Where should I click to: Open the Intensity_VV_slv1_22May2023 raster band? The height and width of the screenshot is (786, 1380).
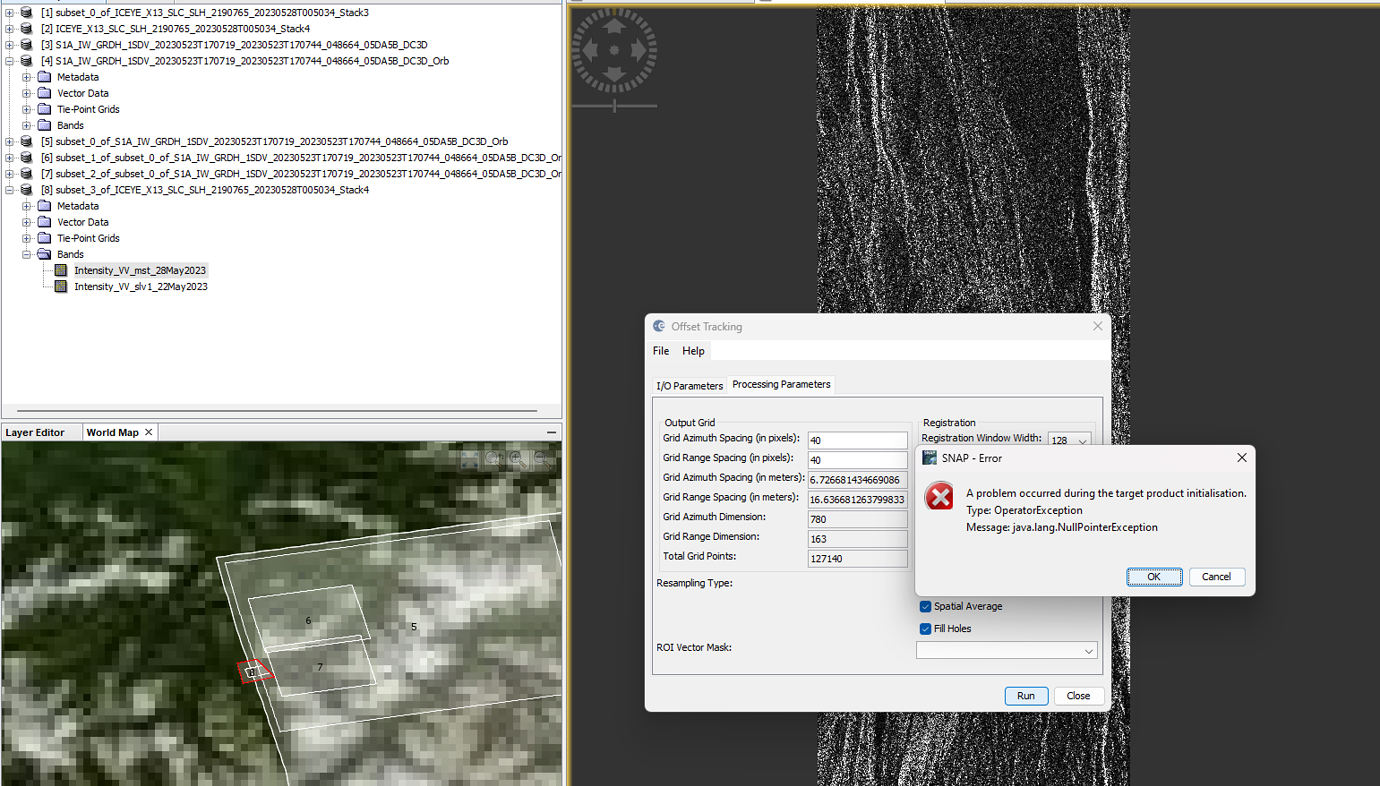click(x=140, y=286)
